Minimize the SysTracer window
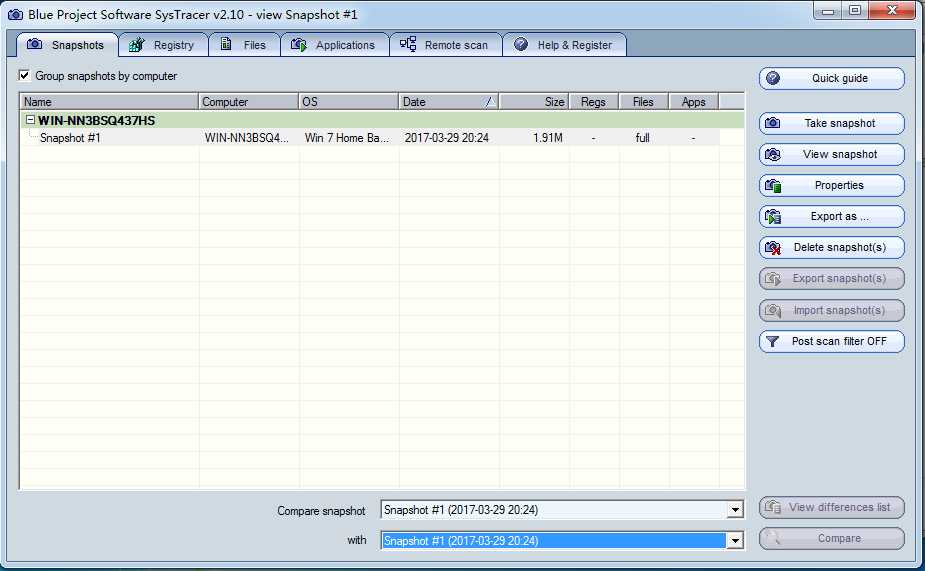Viewport: 925px width, 571px height. pyautogui.click(x=828, y=10)
